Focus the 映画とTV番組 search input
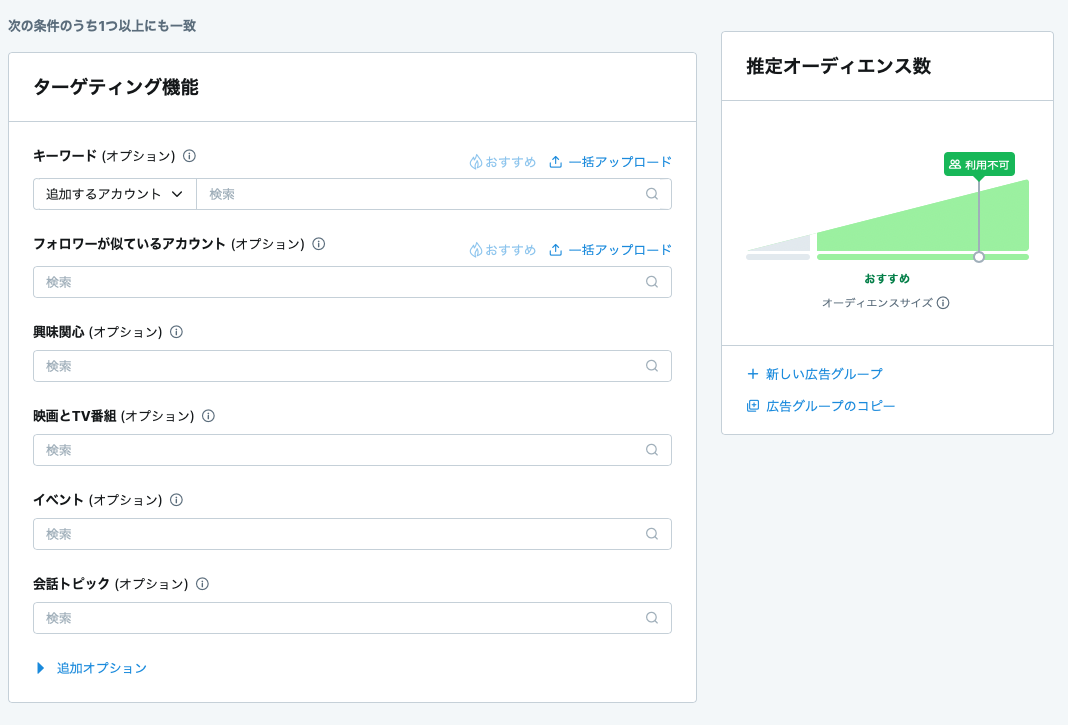 (352, 450)
